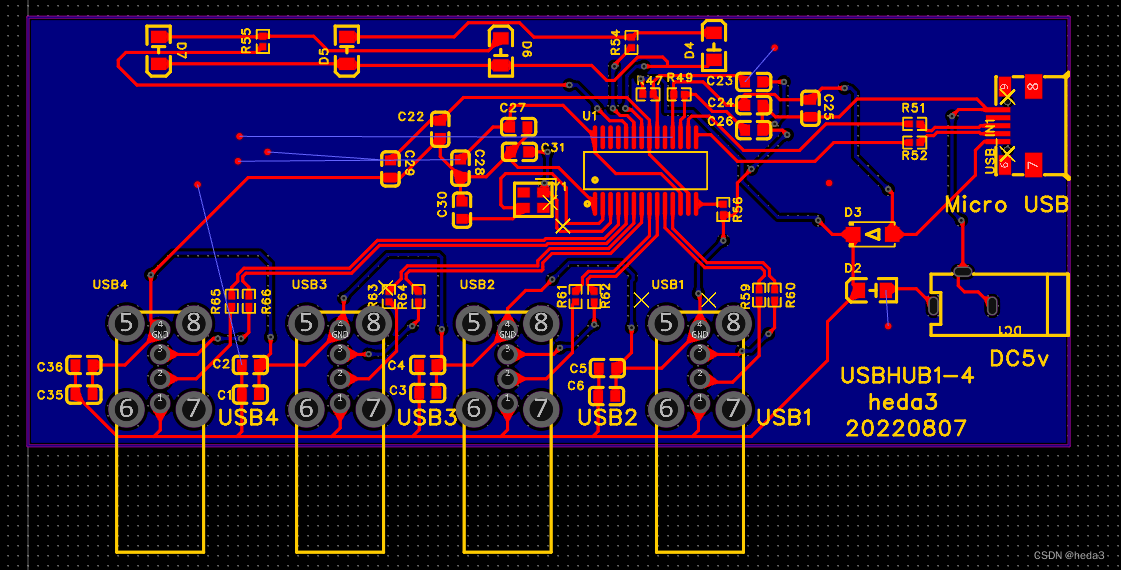This screenshot has width=1121, height=570.
Task: Select capacitor C1 footprint
Action: [x=251, y=394]
